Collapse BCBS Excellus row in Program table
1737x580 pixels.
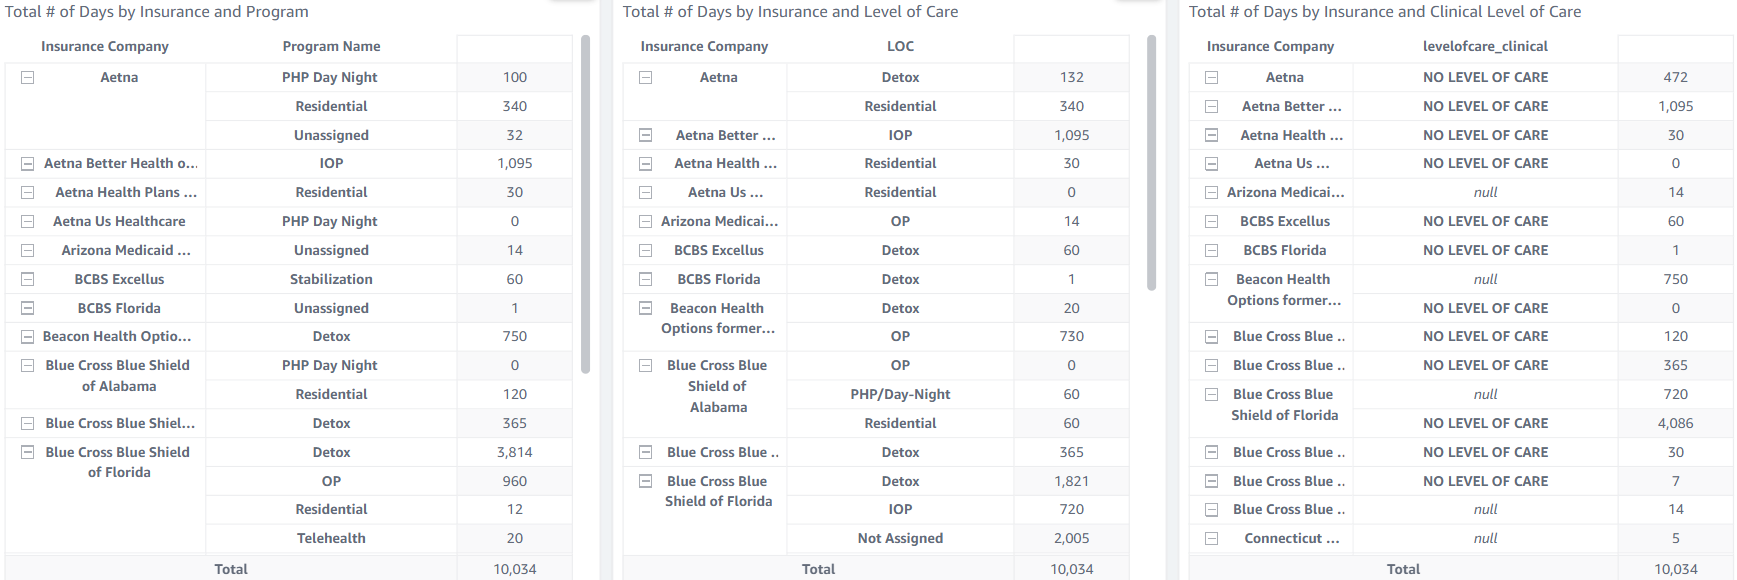pyautogui.click(x=28, y=279)
